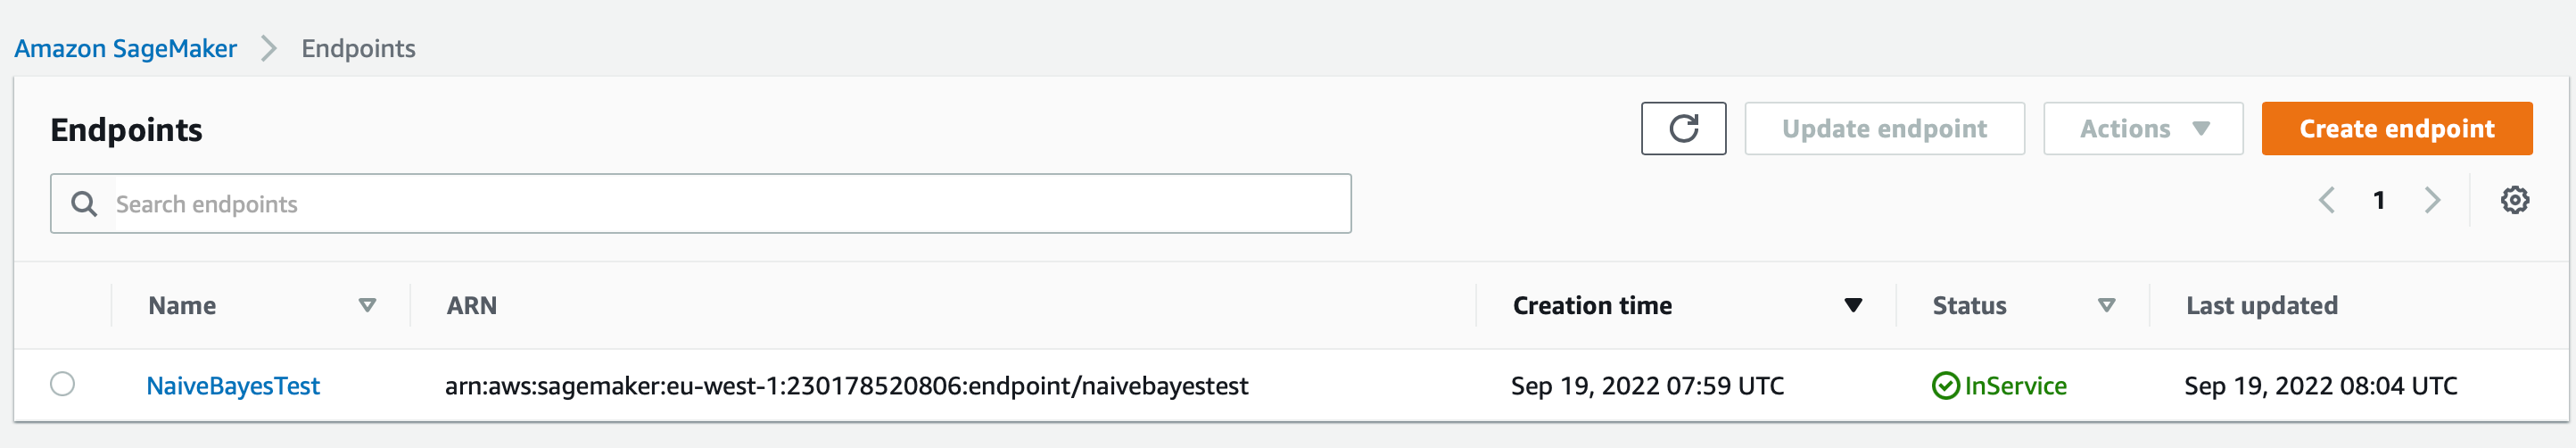Go to next page arrow
Image resolution: width=2576 pixels, height=448 pixels.
point(2432,200)
